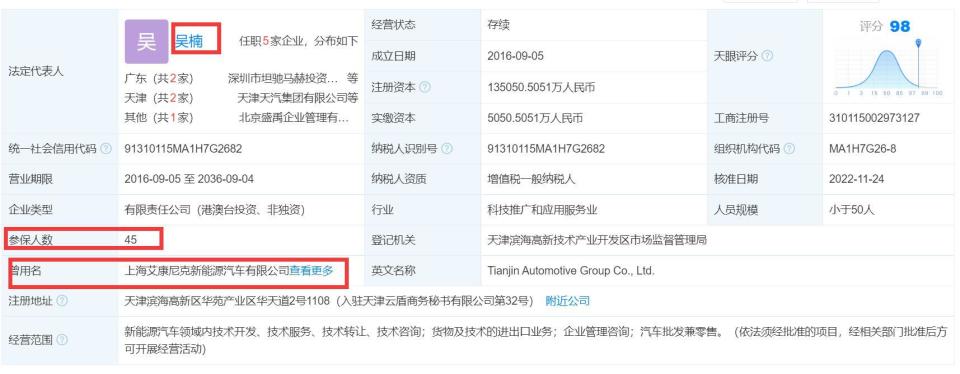Select the registered address text

click(x=329, y=301)
